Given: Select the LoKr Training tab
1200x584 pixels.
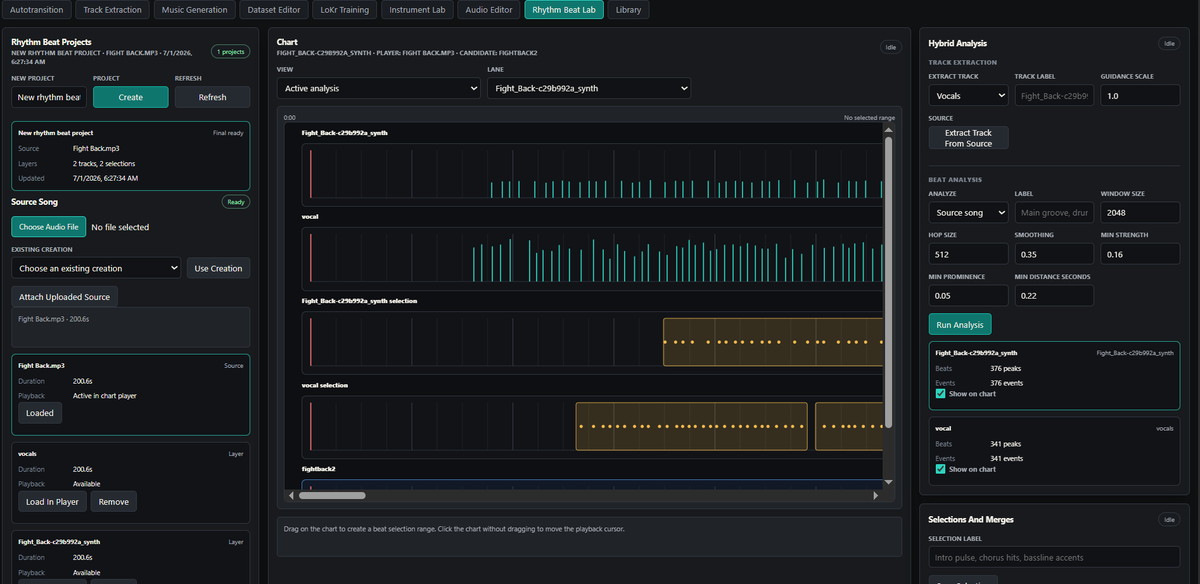Looking at the screenshot, I should pos(344,10).
